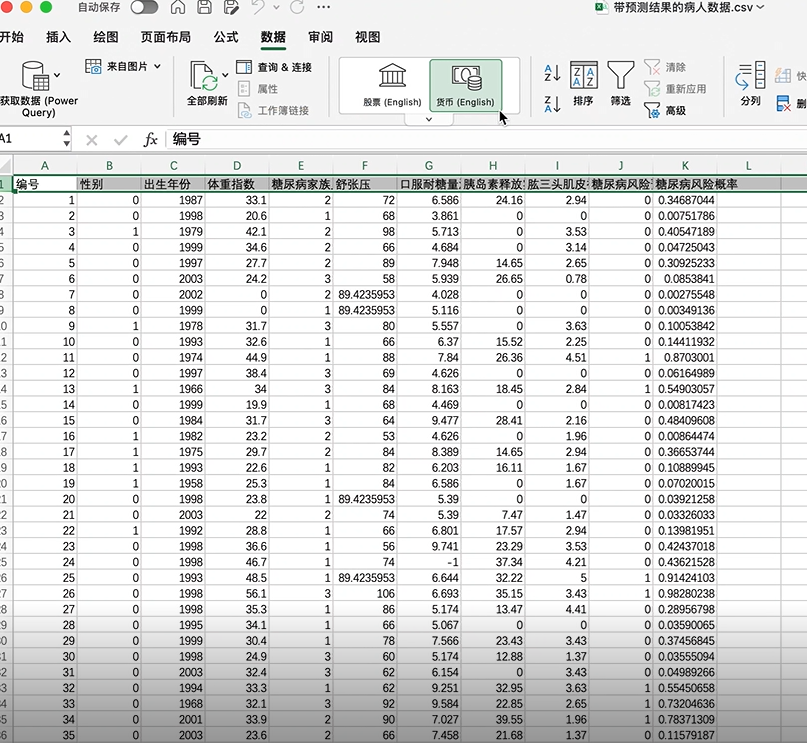Image resolution: width=807 pixels, height=743 pixels.
Task: Click the 获取数据 (Power Query) icon
Action: coord(36,76)
